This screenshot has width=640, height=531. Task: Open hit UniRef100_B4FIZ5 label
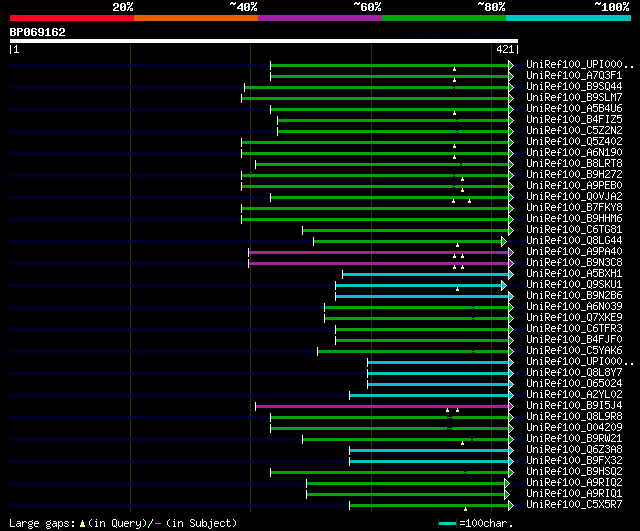(x=574, y=120)
